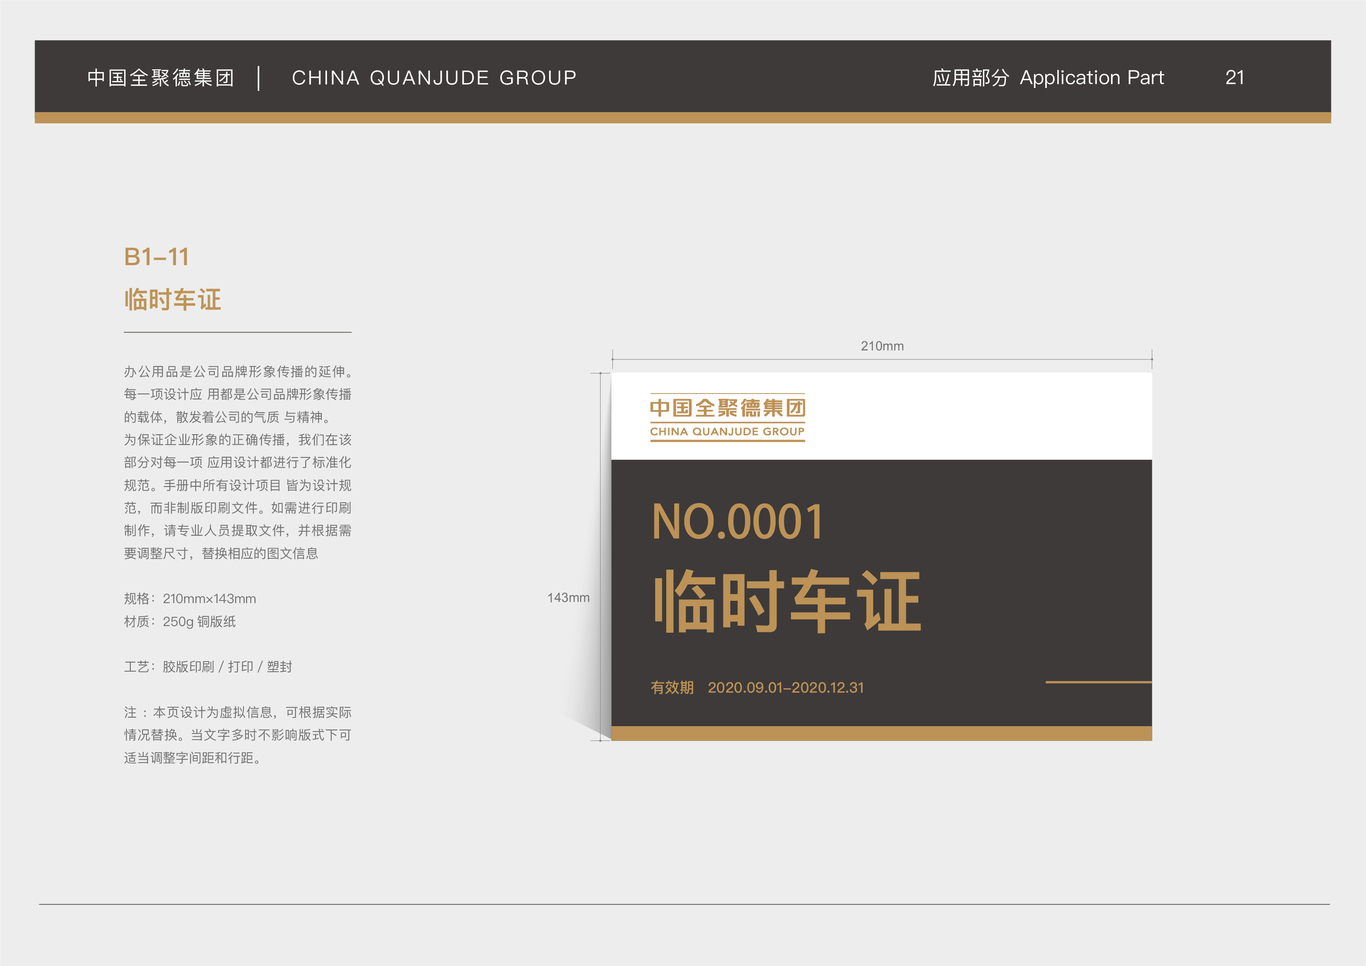Click the large 临时车证 text on card
Image resolution: width=1366 pixels, height=966 pixels.
coord(787,602)
